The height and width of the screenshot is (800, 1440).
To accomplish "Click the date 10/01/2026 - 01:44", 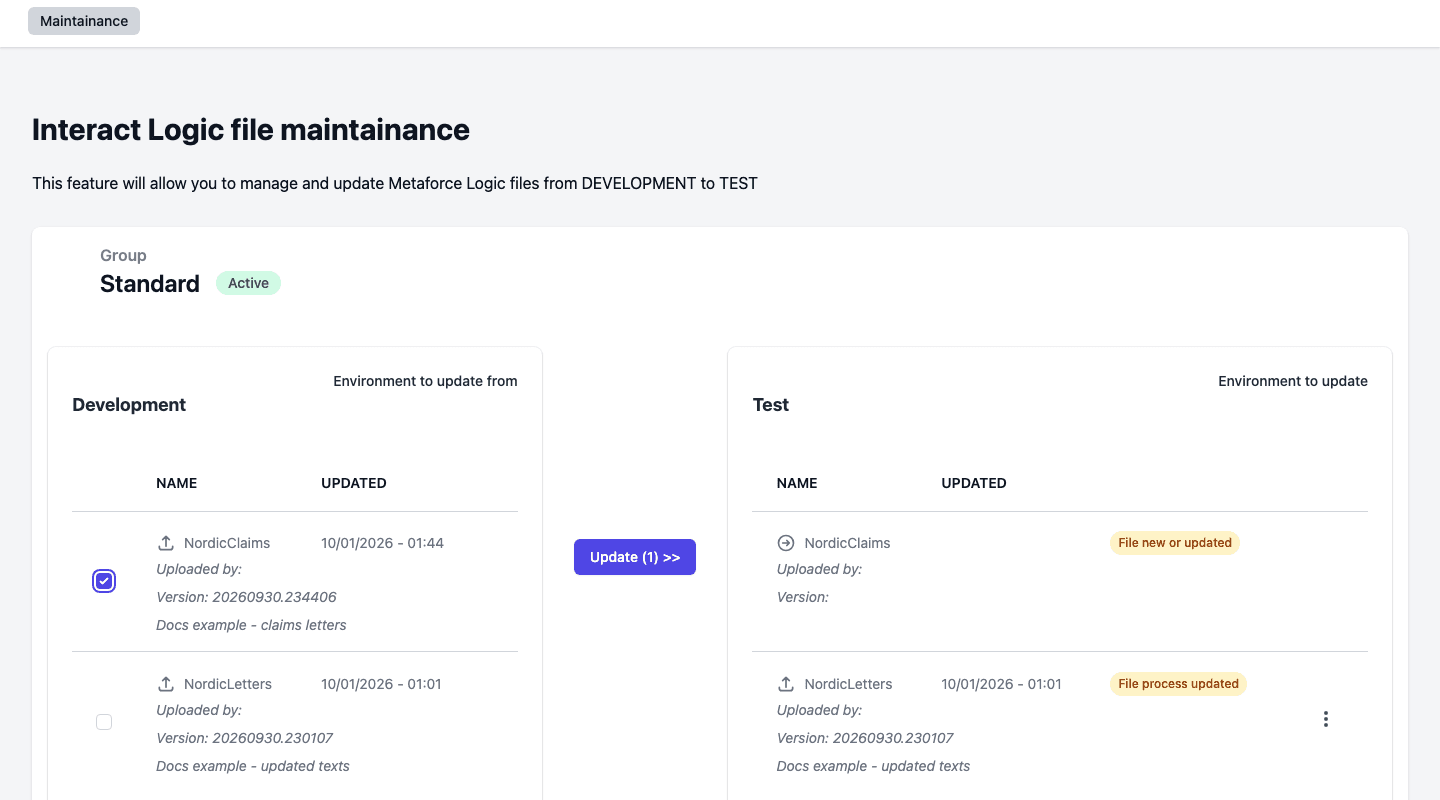I will pos(382,543).
